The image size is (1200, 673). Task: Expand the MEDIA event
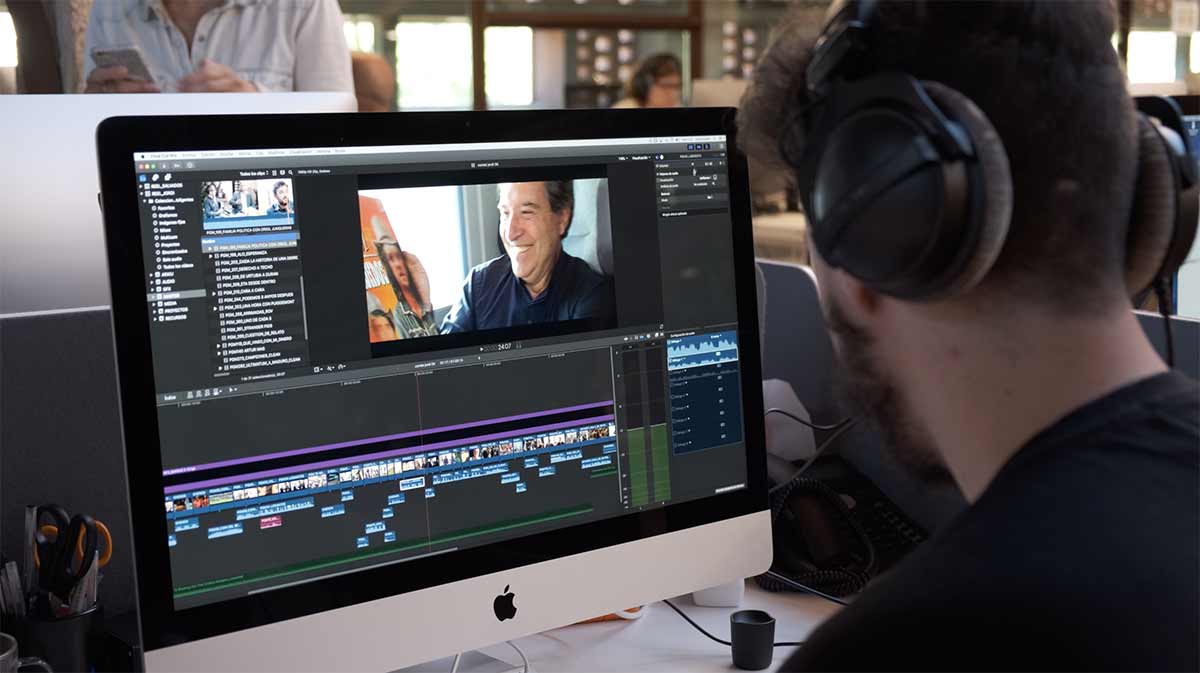[153, 304]
